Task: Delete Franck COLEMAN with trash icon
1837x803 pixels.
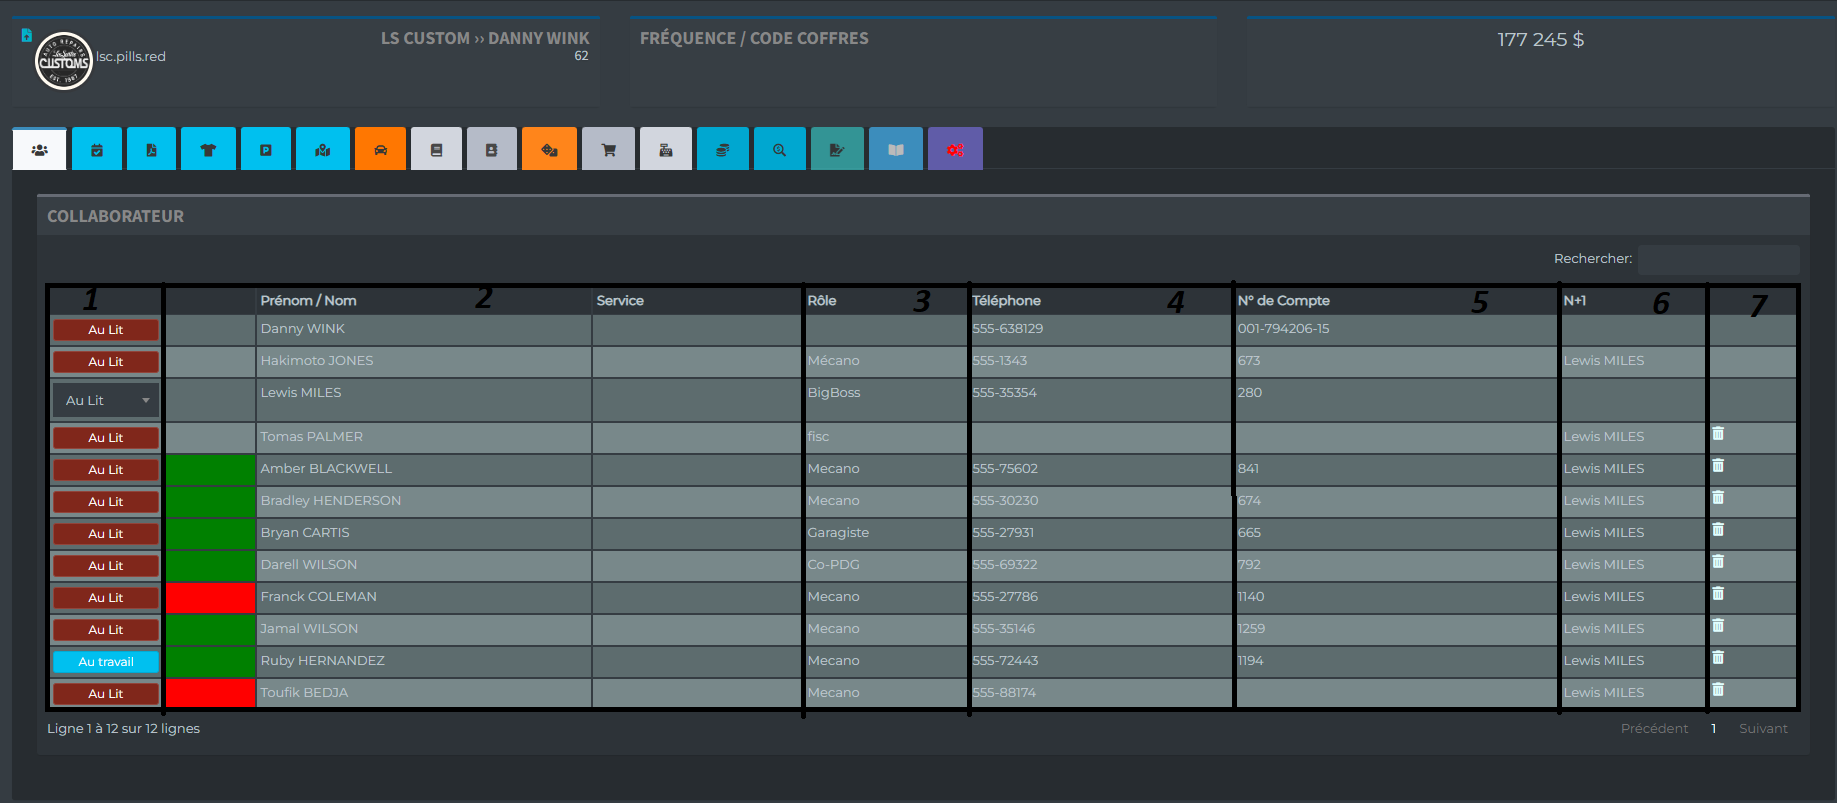Action: coord(1718,594)
